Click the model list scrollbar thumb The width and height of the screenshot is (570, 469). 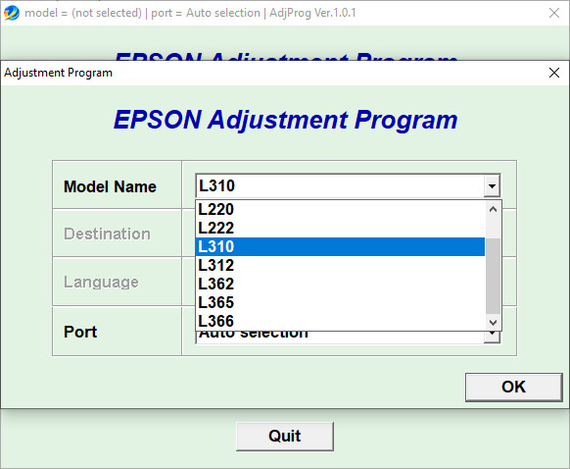click(493, 276)
